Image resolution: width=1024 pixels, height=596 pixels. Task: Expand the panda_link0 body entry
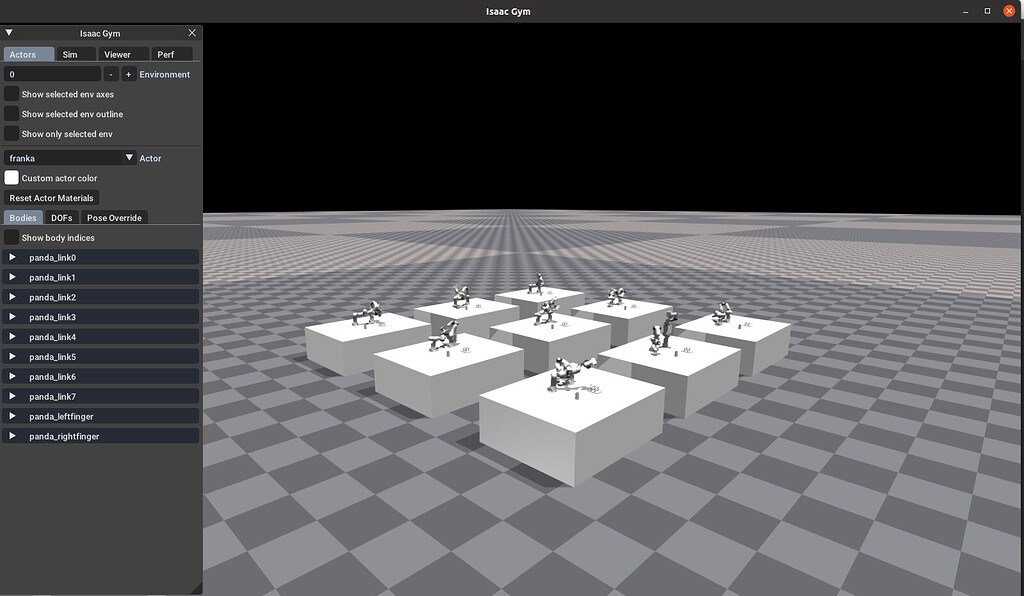(12, 257)
